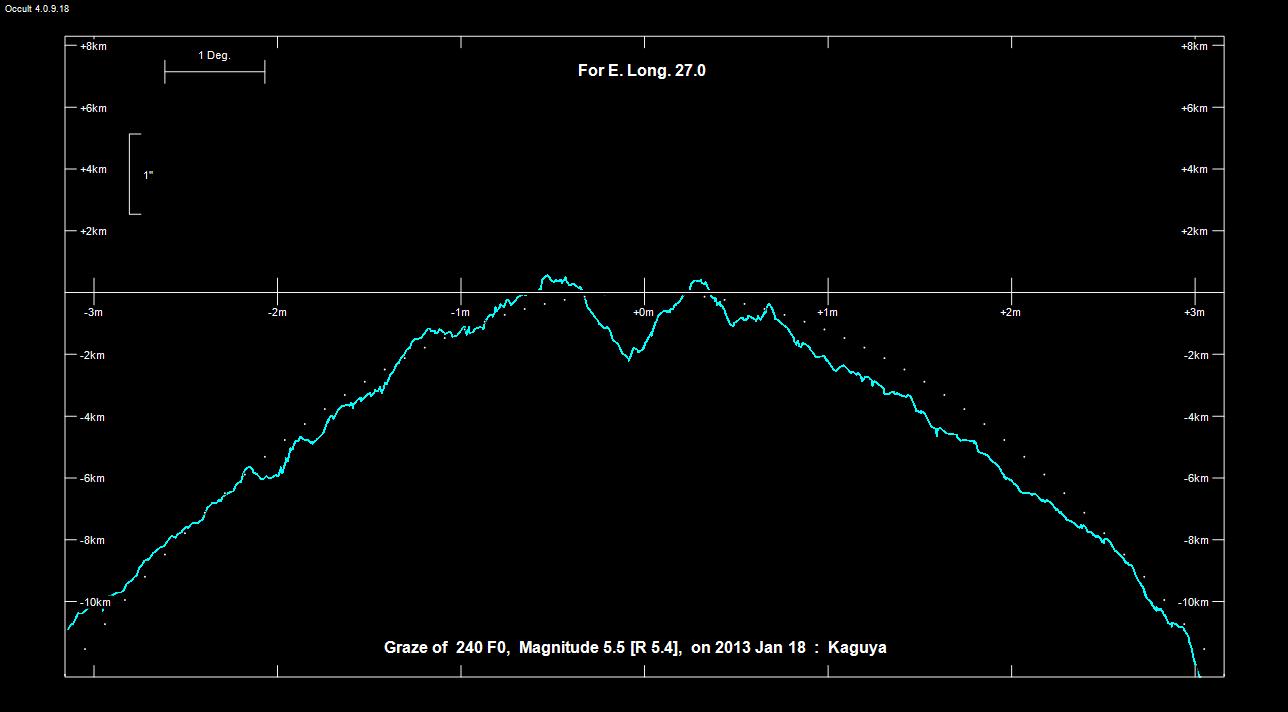Click the Occult 4.0.9.18 version label

point(35,8)
